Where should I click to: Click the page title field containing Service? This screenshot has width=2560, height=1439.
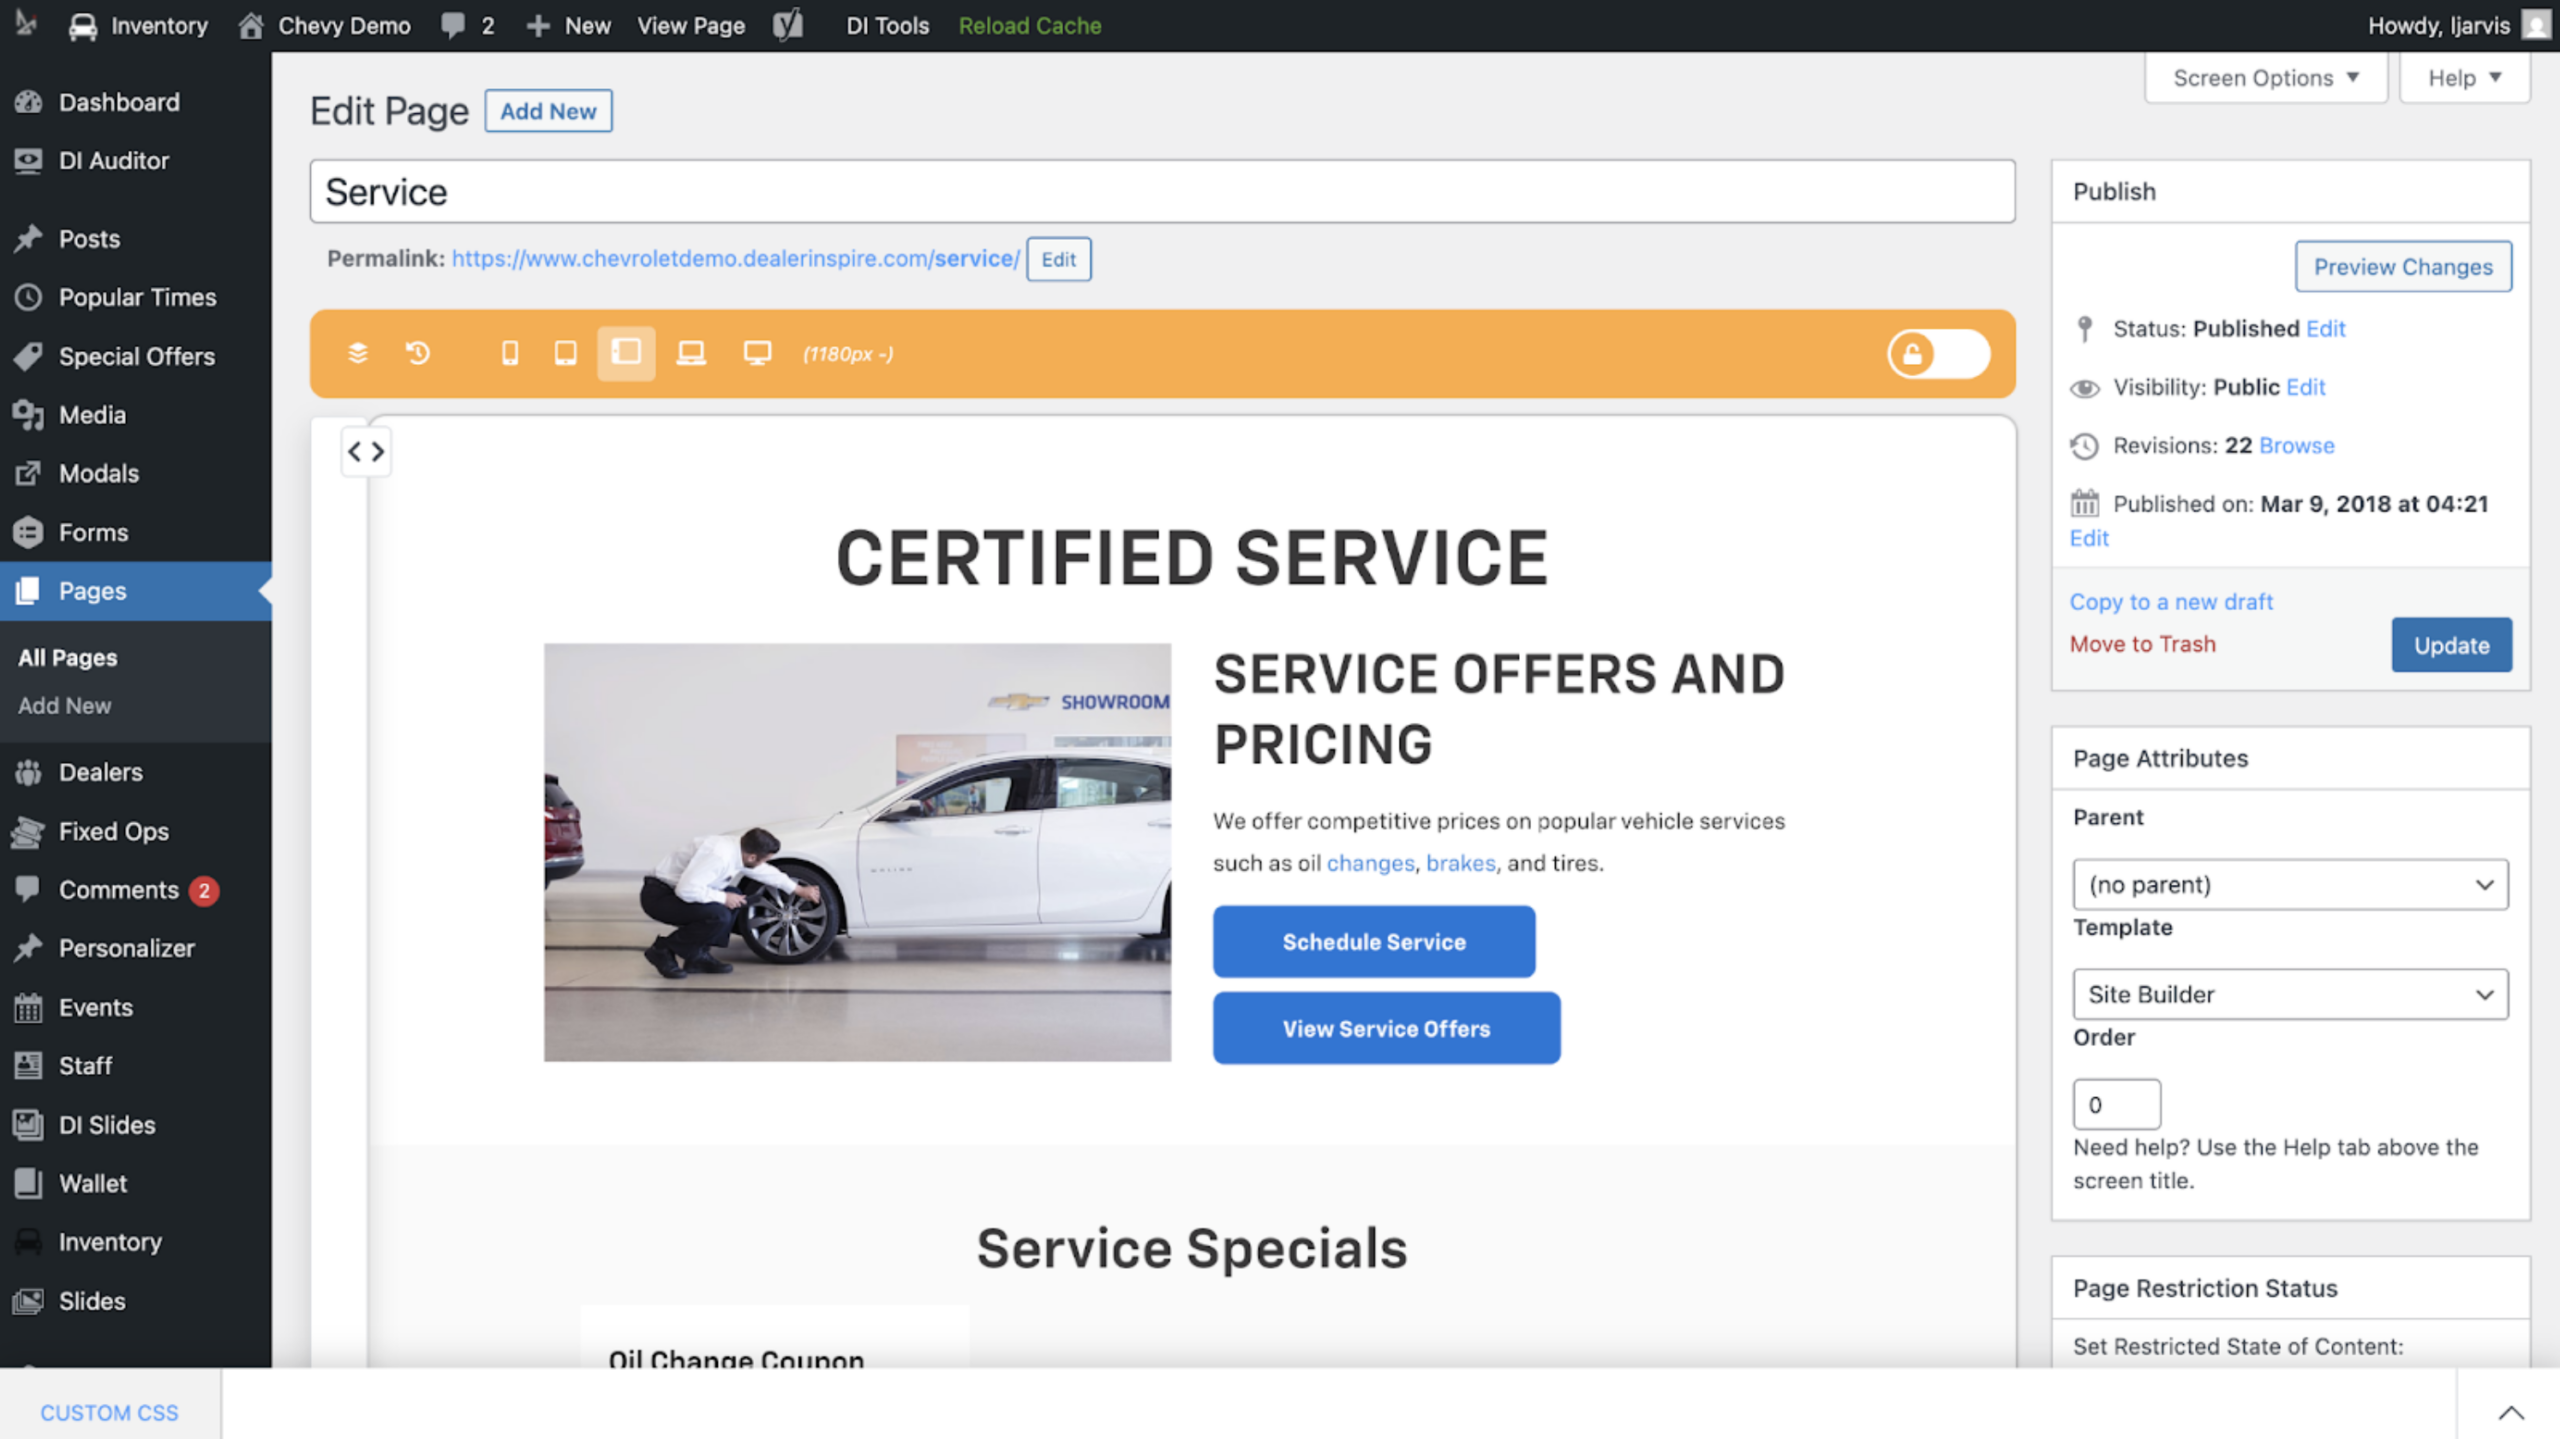1162,191
